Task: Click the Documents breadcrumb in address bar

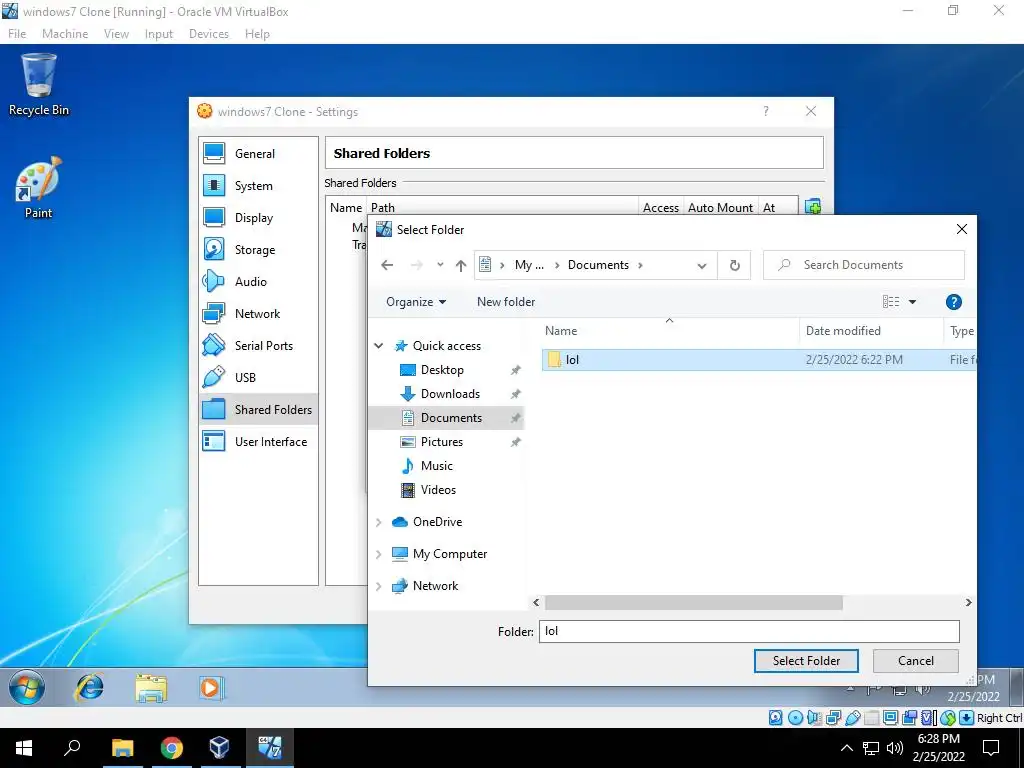Action: click(x=598, y=265)
